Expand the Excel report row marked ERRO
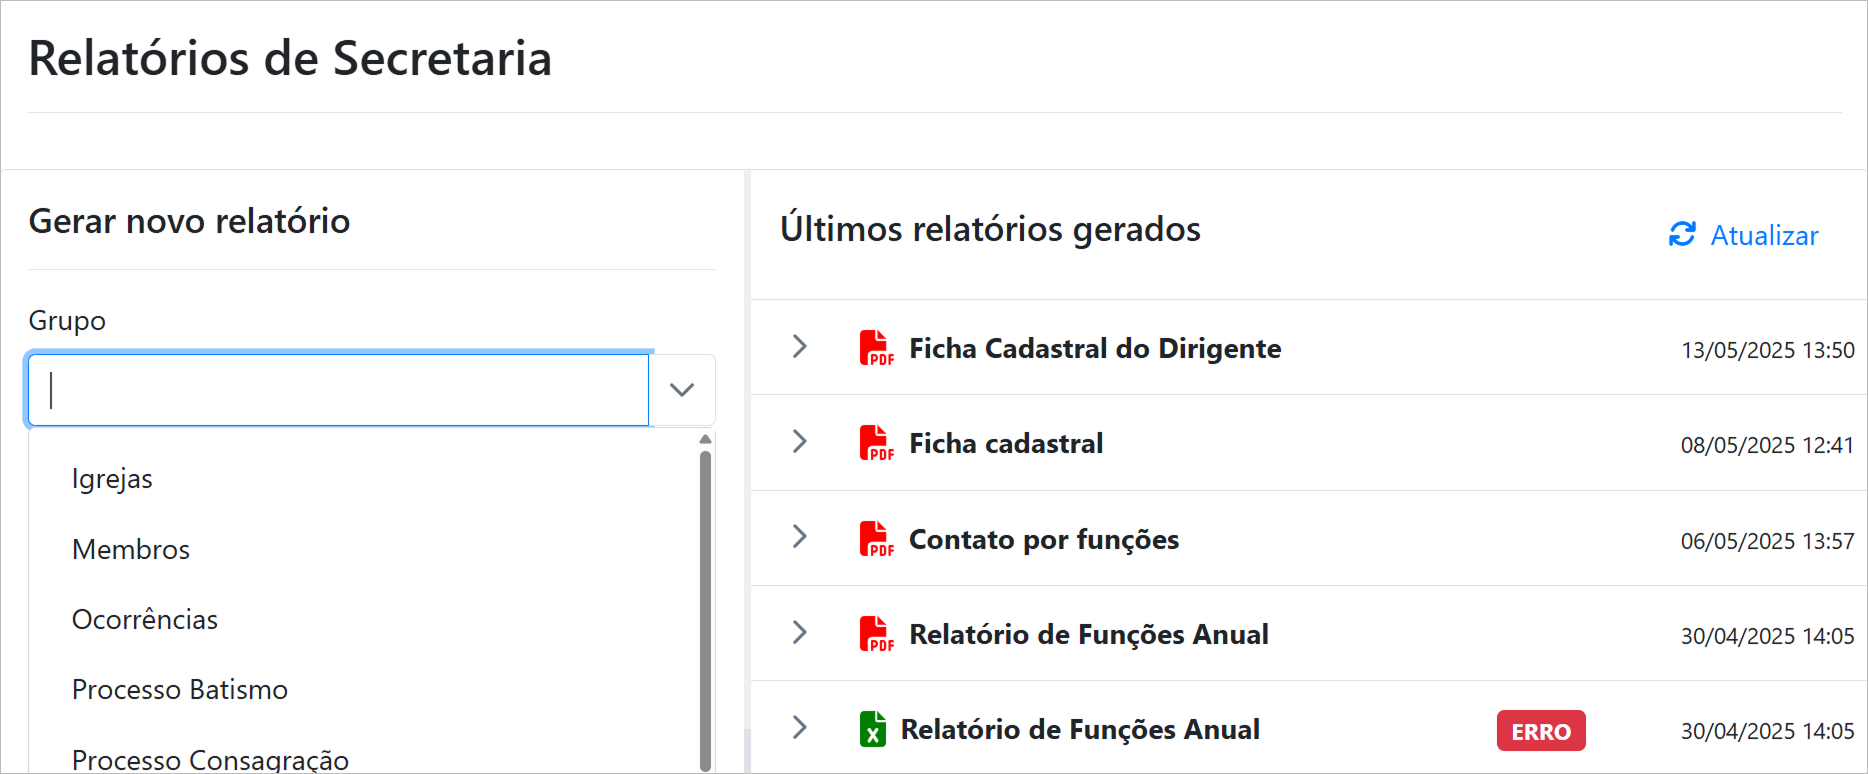 coord(800,727)
